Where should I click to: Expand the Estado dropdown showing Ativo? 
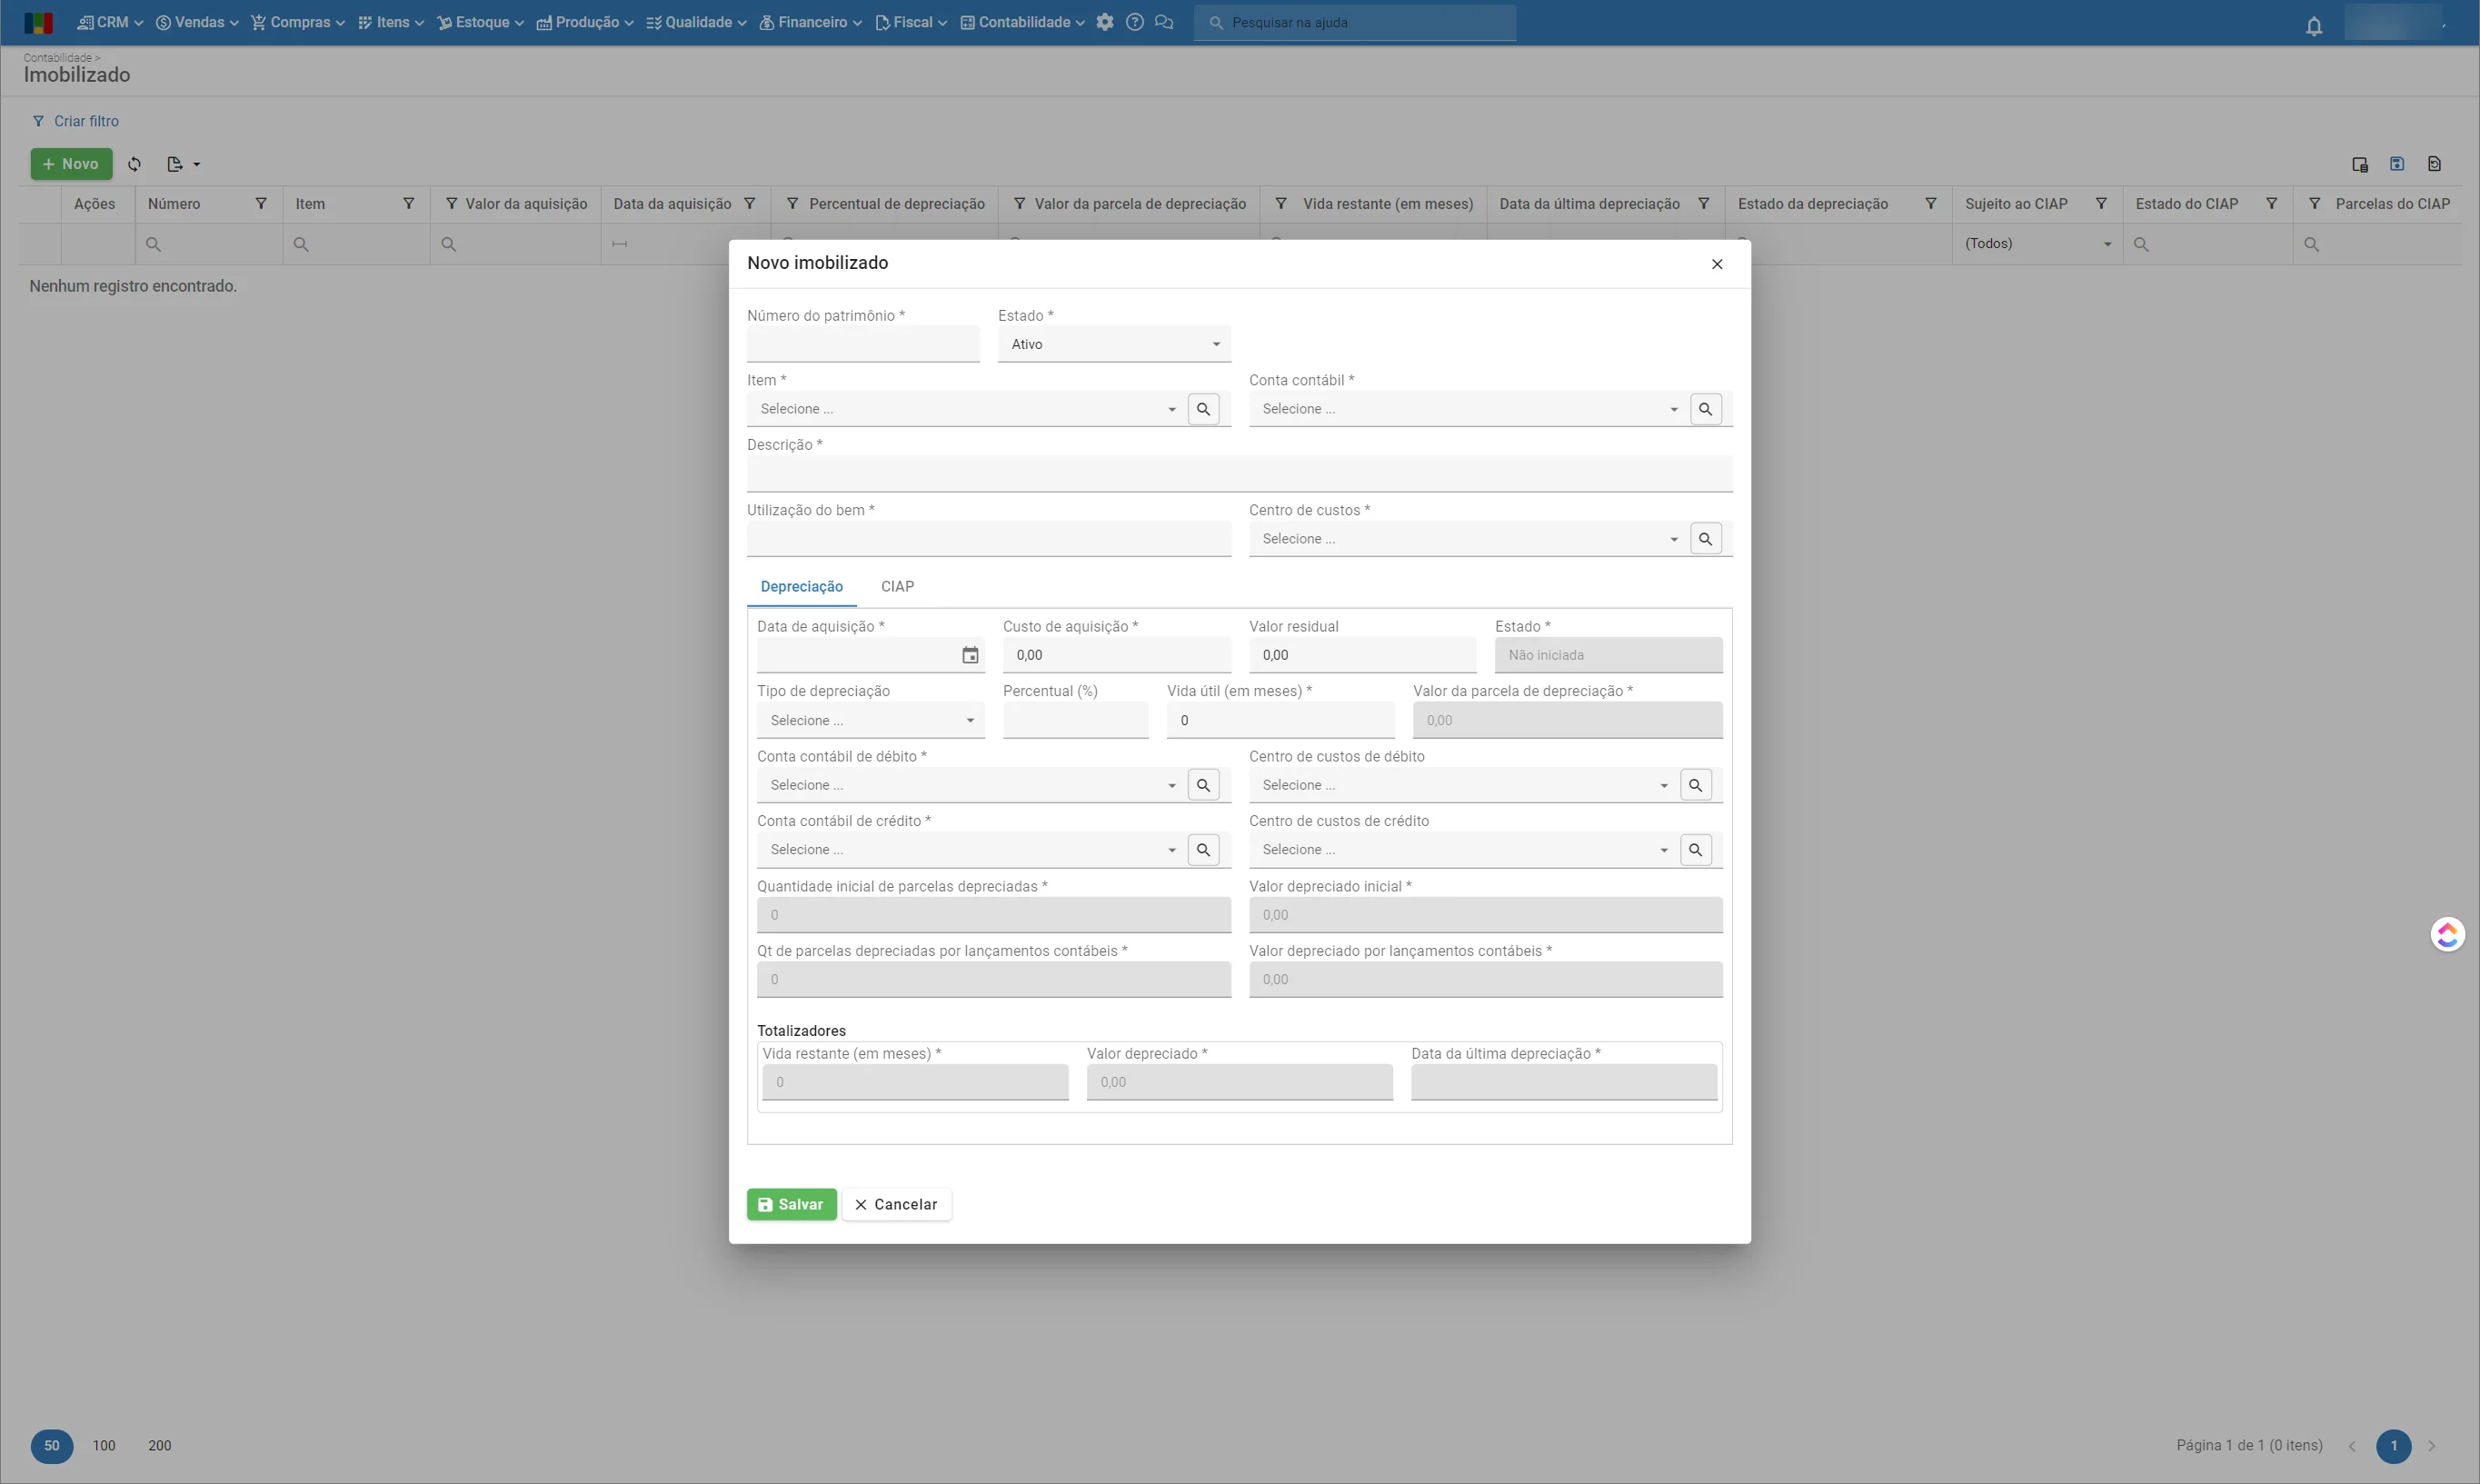pyautogui.click(x=1114, y=344)
